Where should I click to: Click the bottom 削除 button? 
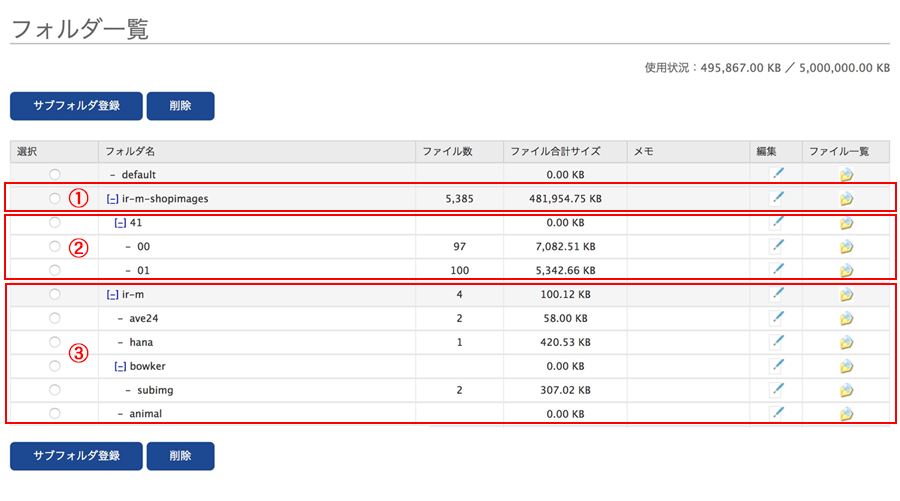180,456
